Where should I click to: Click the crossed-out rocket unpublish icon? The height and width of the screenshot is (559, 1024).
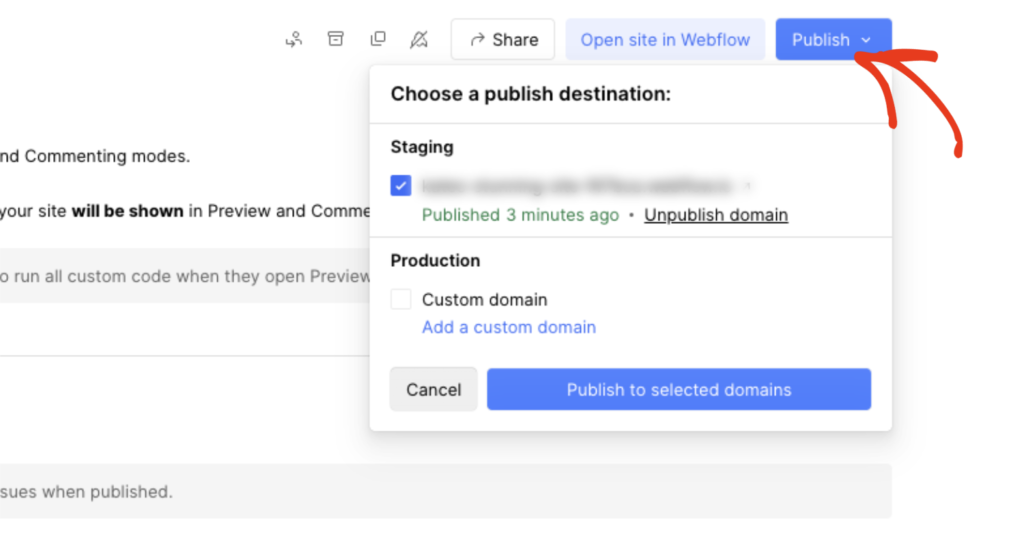419,40
